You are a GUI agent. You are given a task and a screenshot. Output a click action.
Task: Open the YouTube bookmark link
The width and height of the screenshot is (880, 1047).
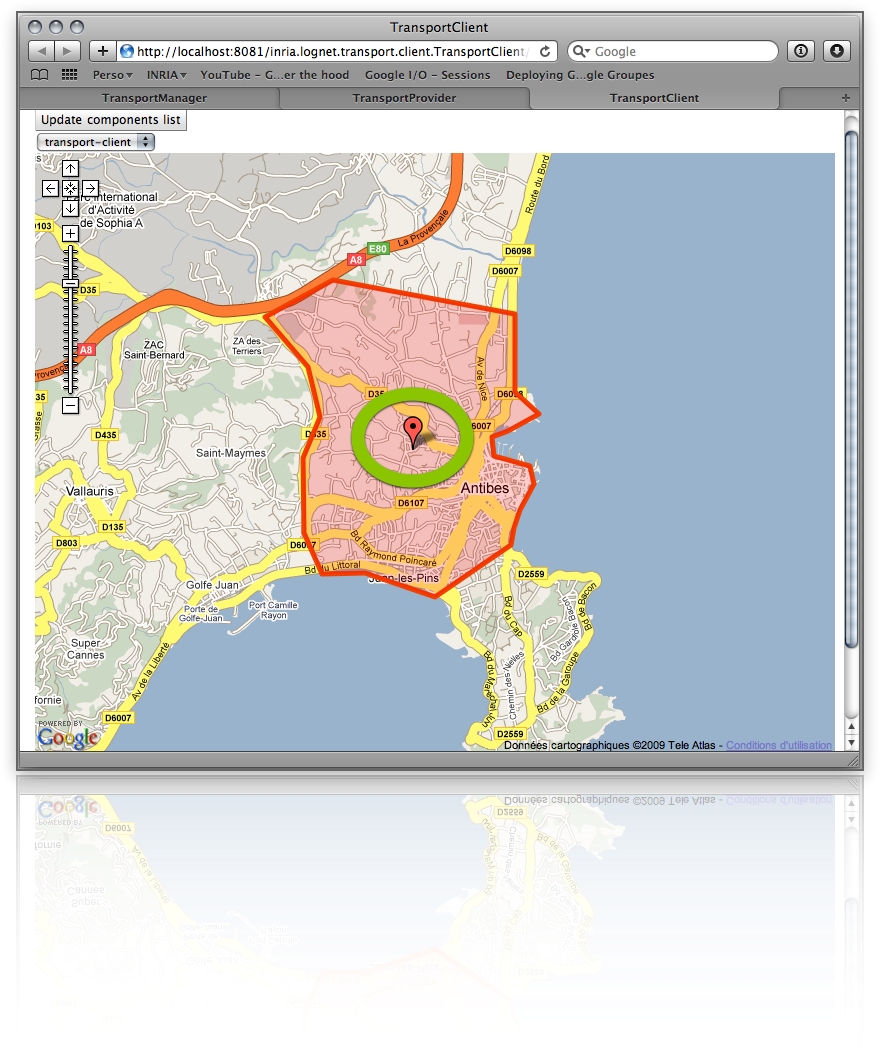(274, 75)
